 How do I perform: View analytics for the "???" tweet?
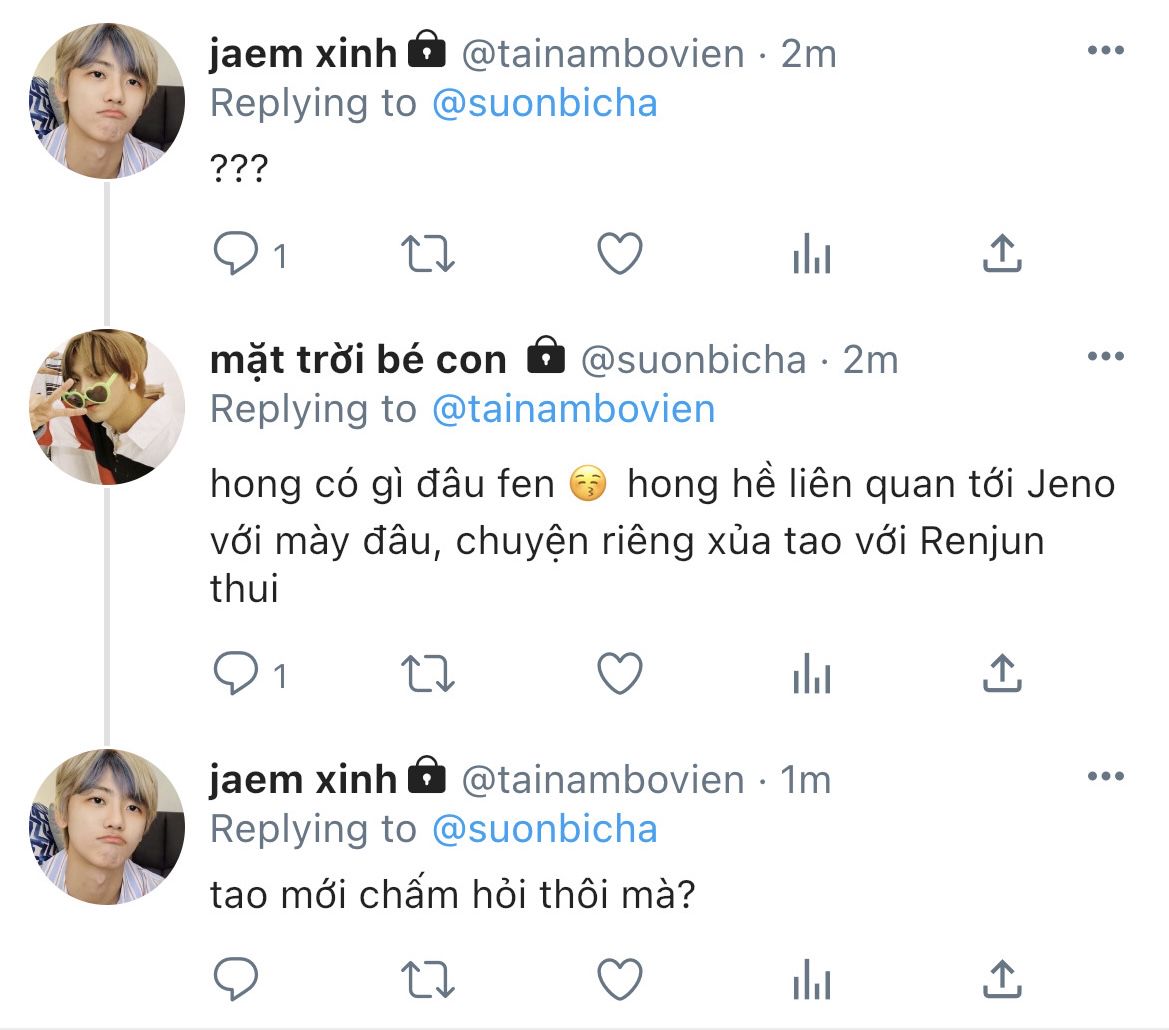tap(811, 256)
